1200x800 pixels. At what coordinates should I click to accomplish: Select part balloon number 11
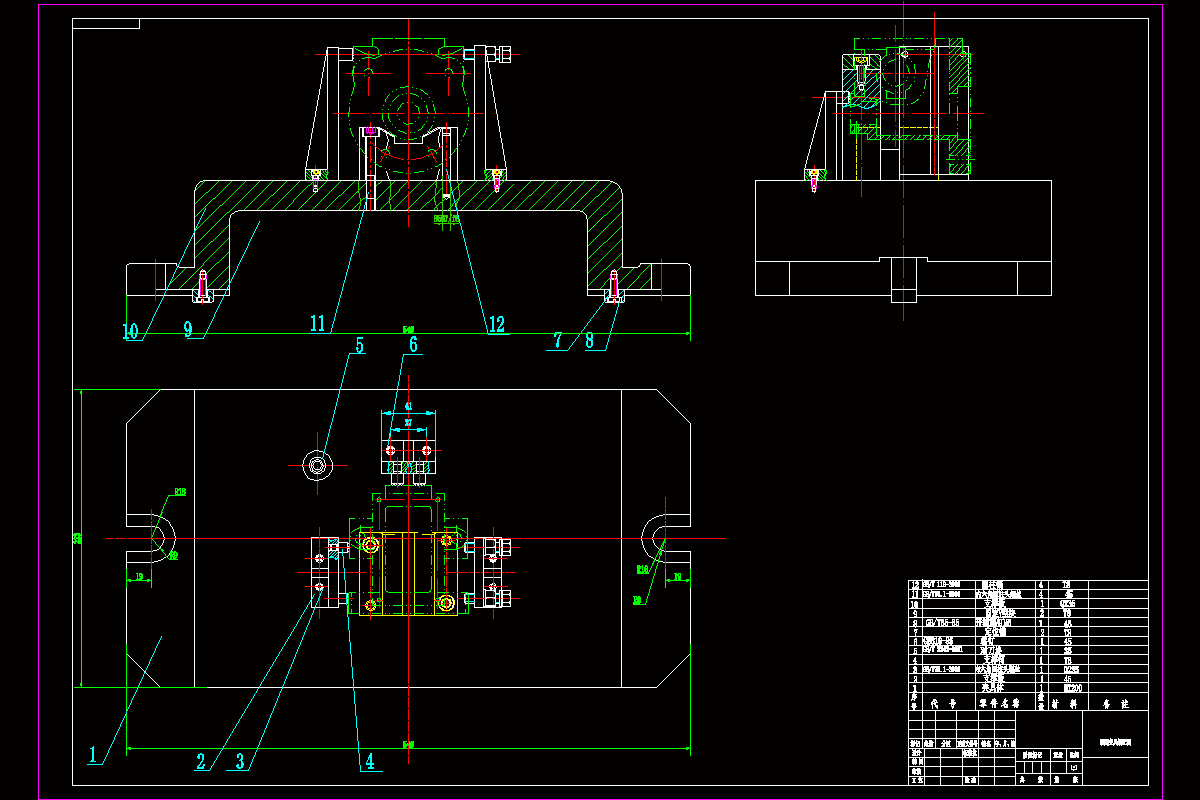coord(317,324)
